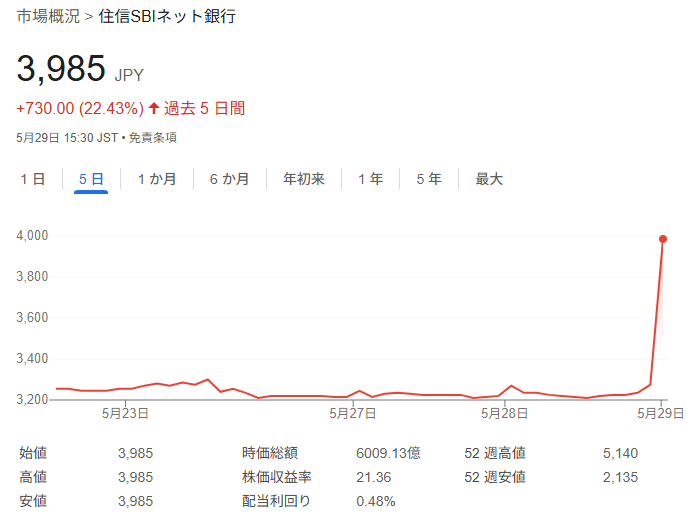Click the 3,200 y-axis label

click(32, 399)
